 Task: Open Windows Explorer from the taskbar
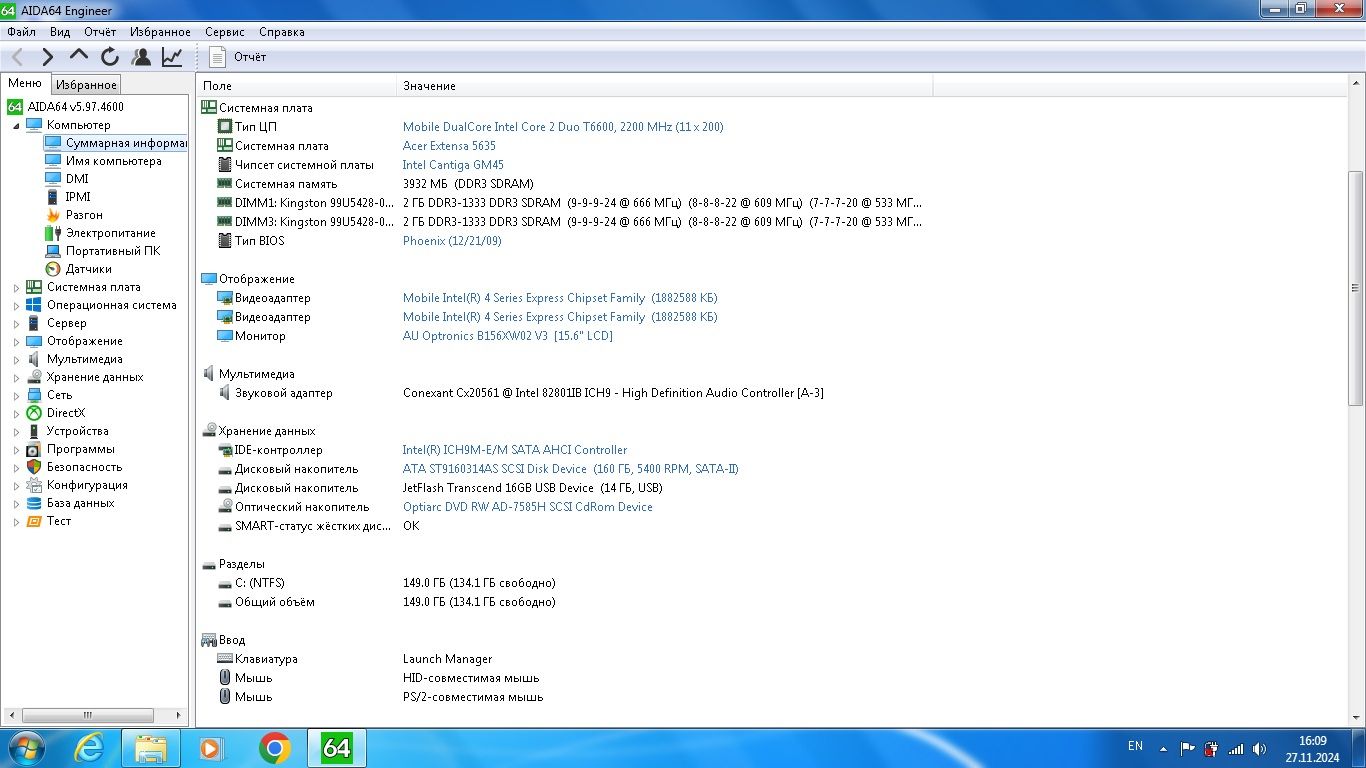(x=151, y=748)
